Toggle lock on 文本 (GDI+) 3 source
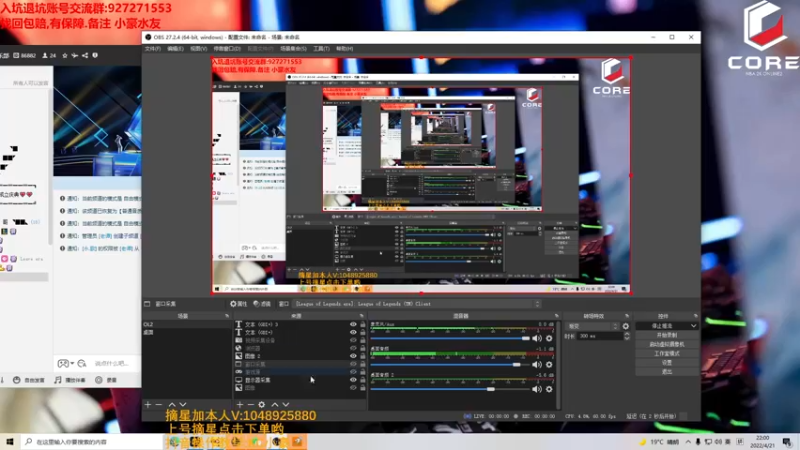Viewport: 800px width, 450px height. pos(363,324)
